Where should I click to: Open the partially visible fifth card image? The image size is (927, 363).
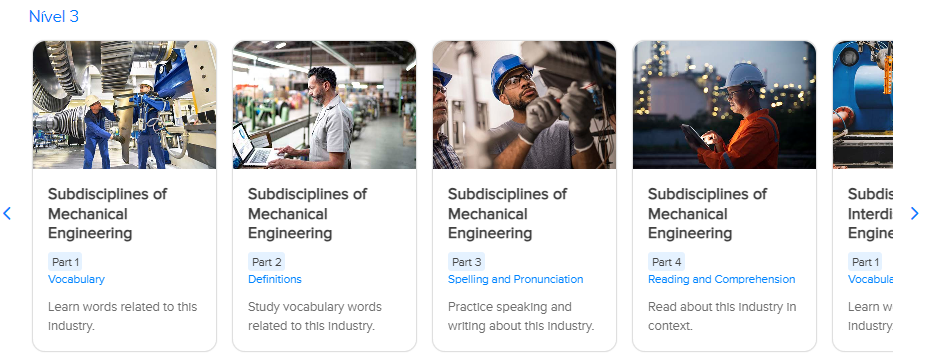click(863, 105)
